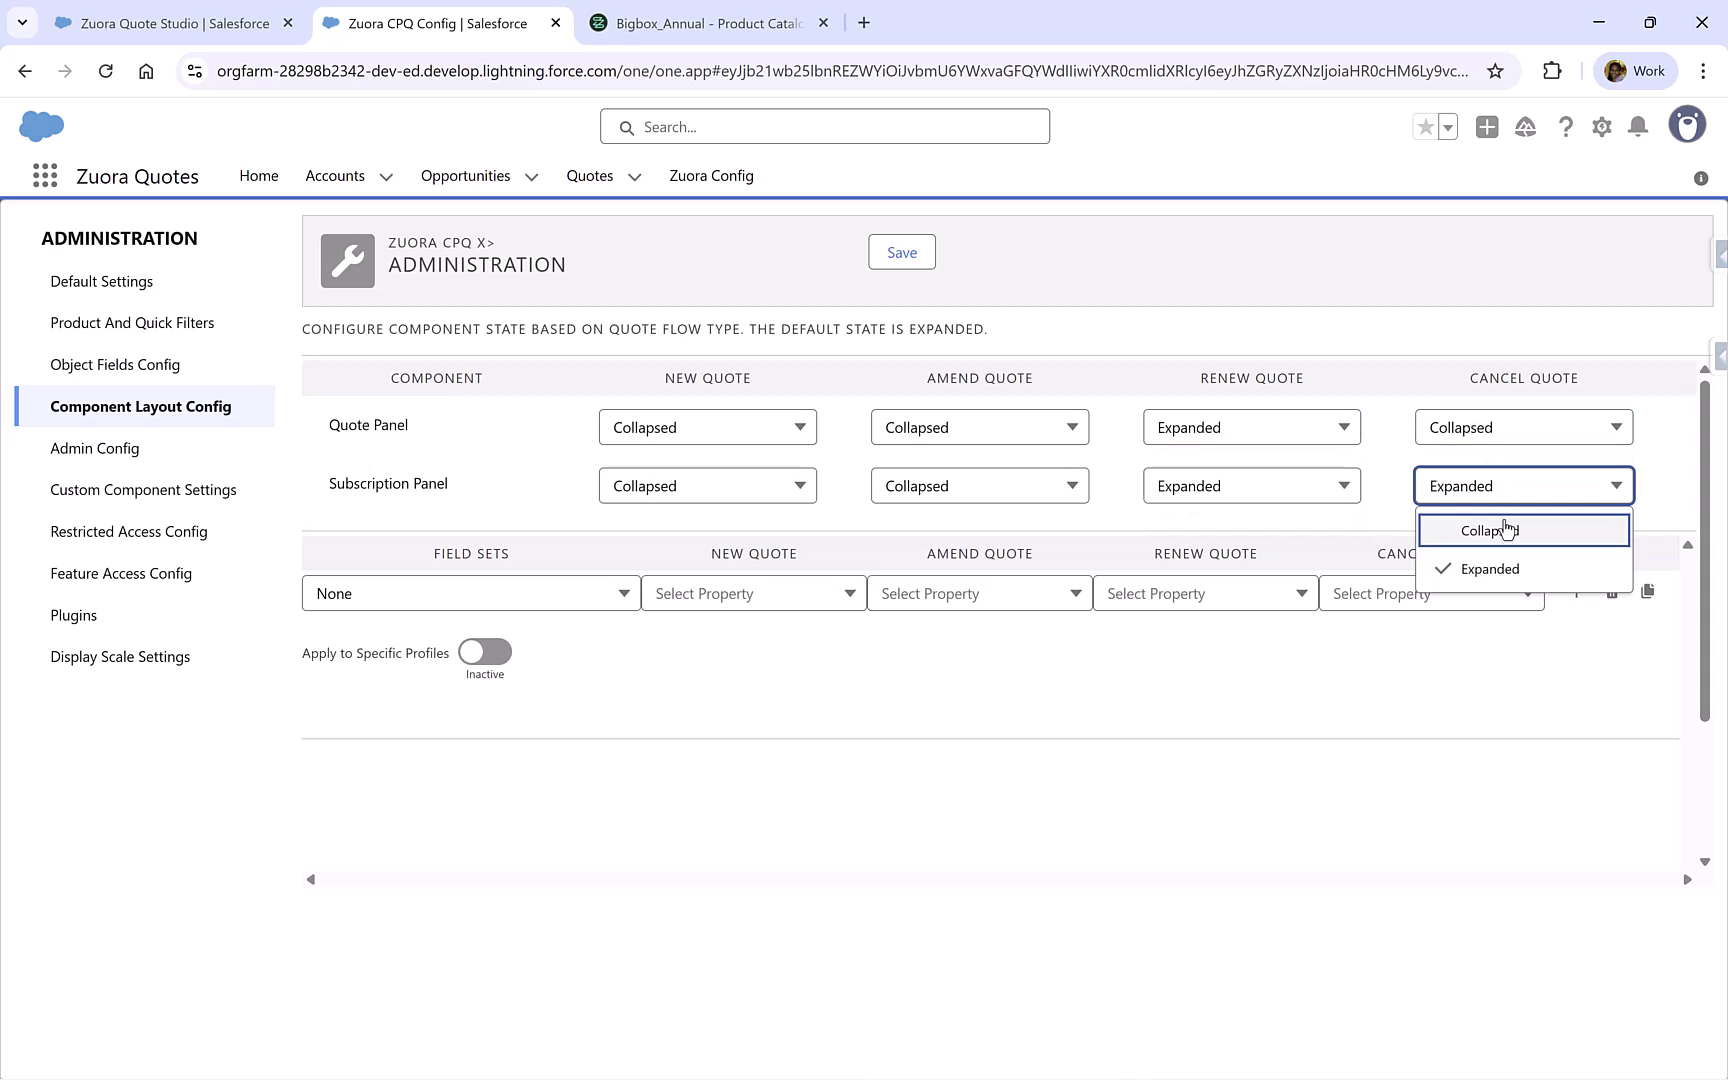Click the Salesforce setup gear icon
The height and width of the screenshot is (1080, 1728).
[x=1601, y=127]
